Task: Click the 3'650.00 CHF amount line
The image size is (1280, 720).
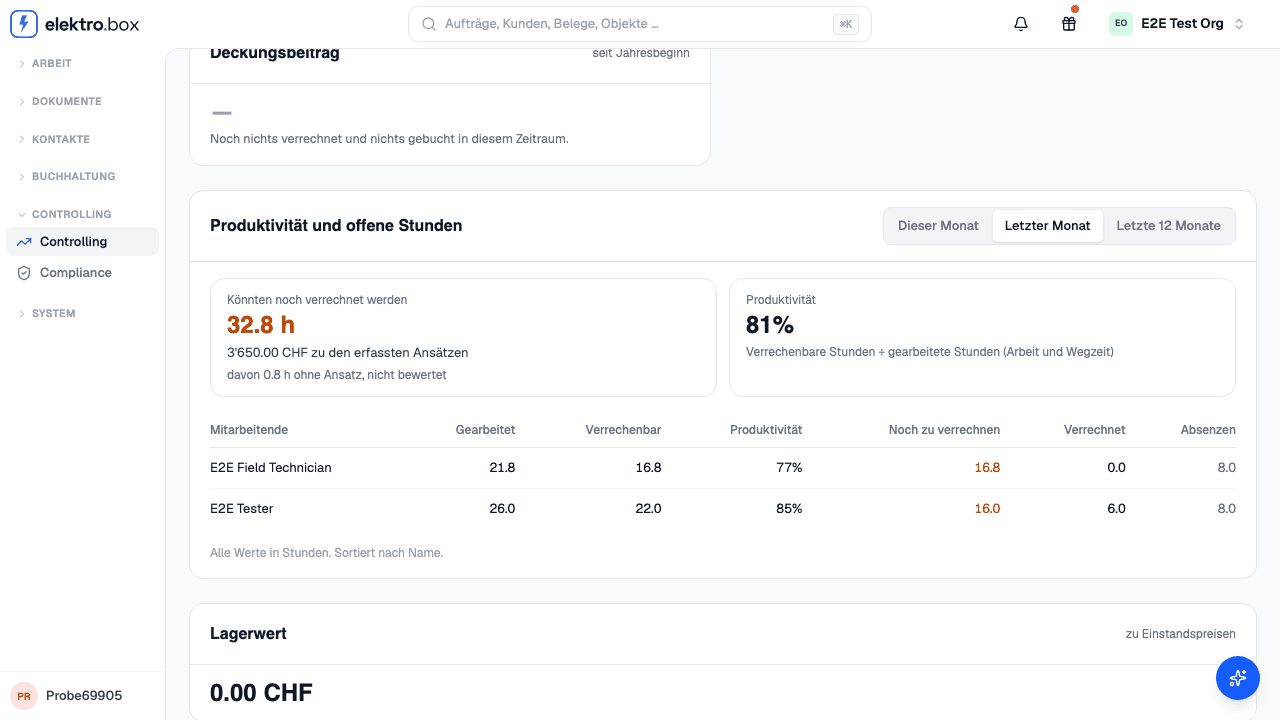Action: pyautogui.click(x=348, y=353)
